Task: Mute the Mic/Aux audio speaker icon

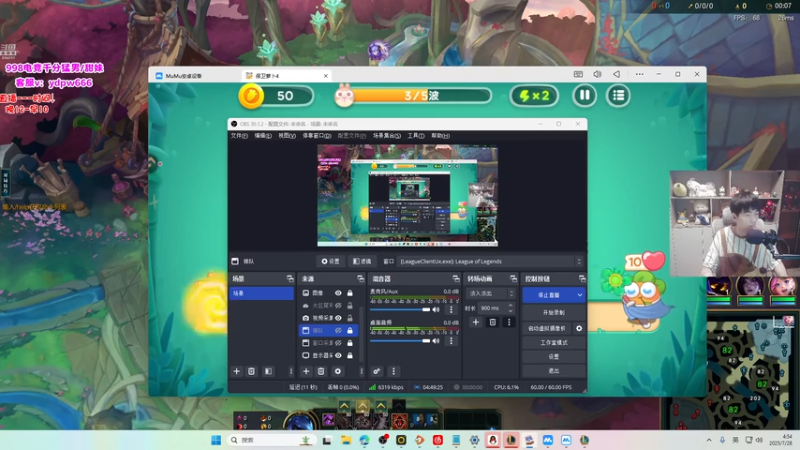Action: click(436, 310)
